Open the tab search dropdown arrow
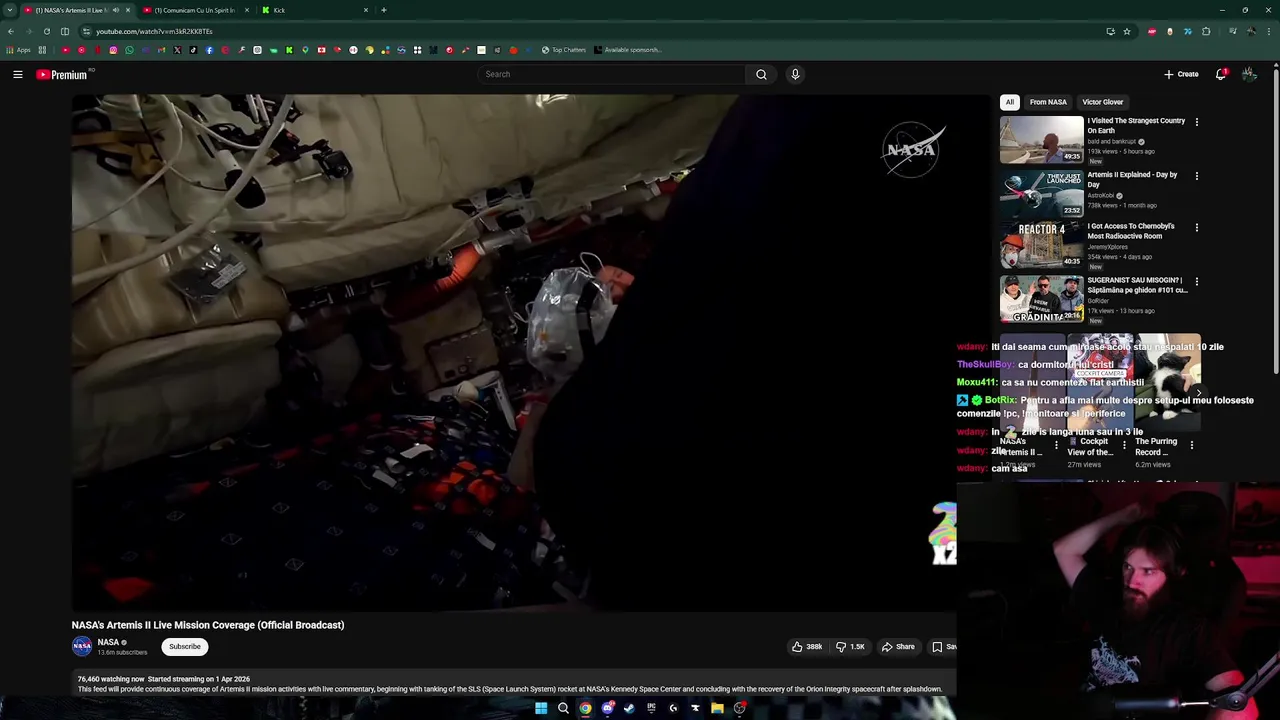Viewport: 1280px width, 720px height. (10, 10)
